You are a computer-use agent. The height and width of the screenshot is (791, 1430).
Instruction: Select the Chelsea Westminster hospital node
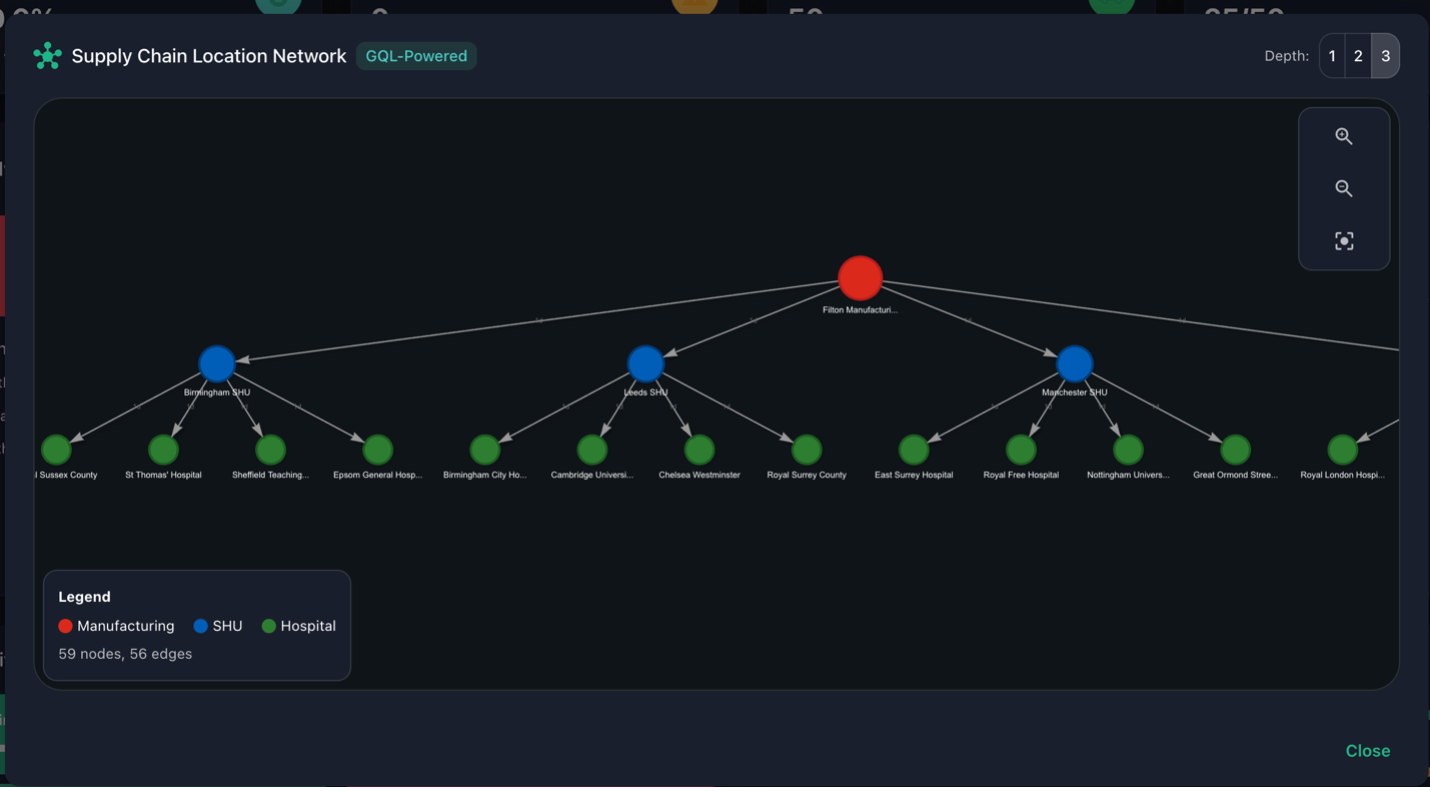(x=699, y=450)
